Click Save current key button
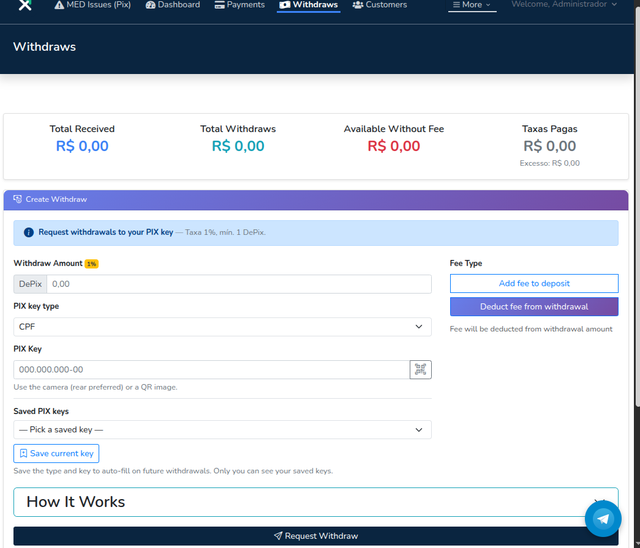The height and width of the screenshot is (548, 640). pos(56,453)
